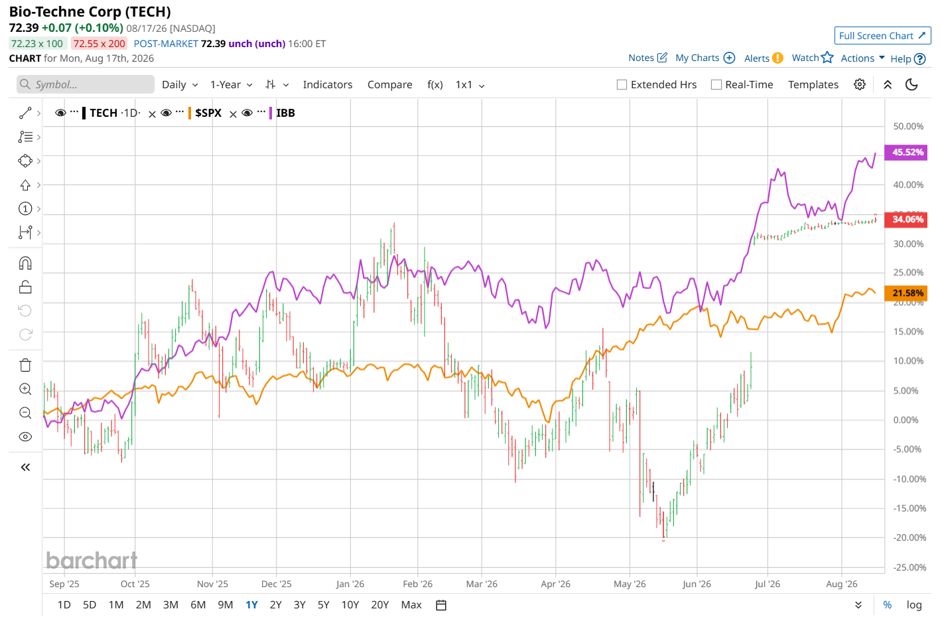Select the 3M time range
The image size is (940, 619).
tap(171, 605)
